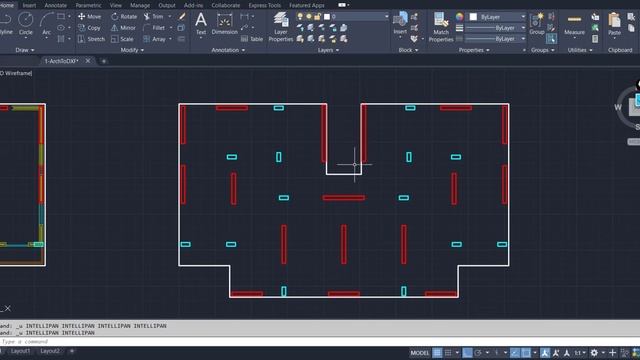This screenshot has height=360, width=640.
Task: Expand the Properties panel
Action: click(x=473, y=50)
